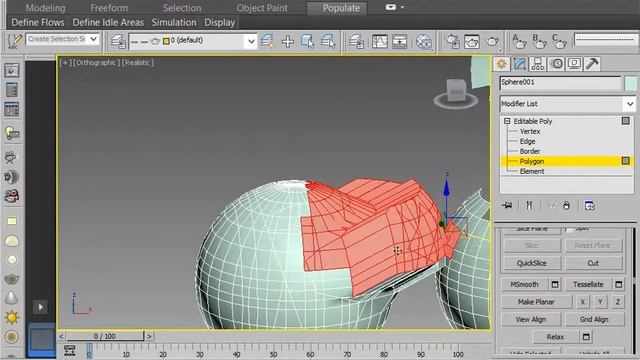Click the Grid Align button

(x=594, y=320)
